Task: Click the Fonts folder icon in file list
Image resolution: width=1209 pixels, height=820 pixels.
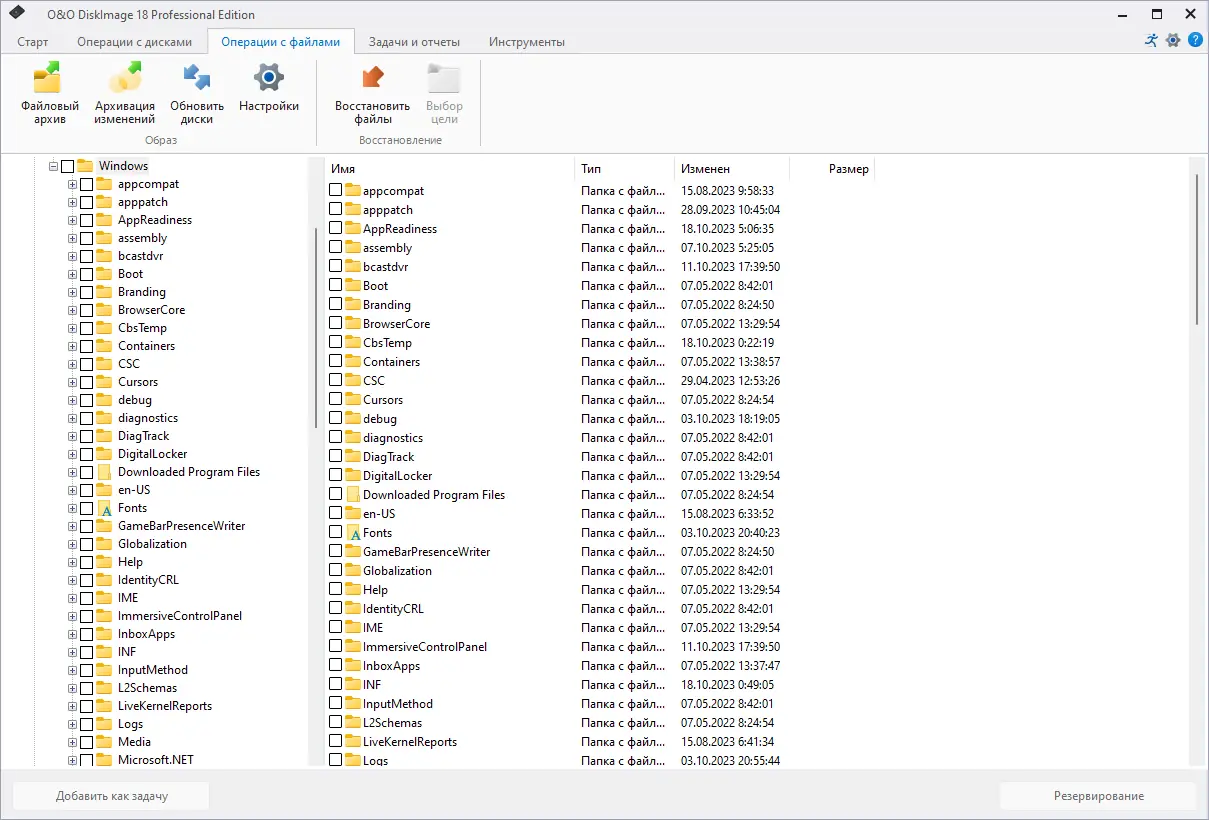Action: (353, 533)
